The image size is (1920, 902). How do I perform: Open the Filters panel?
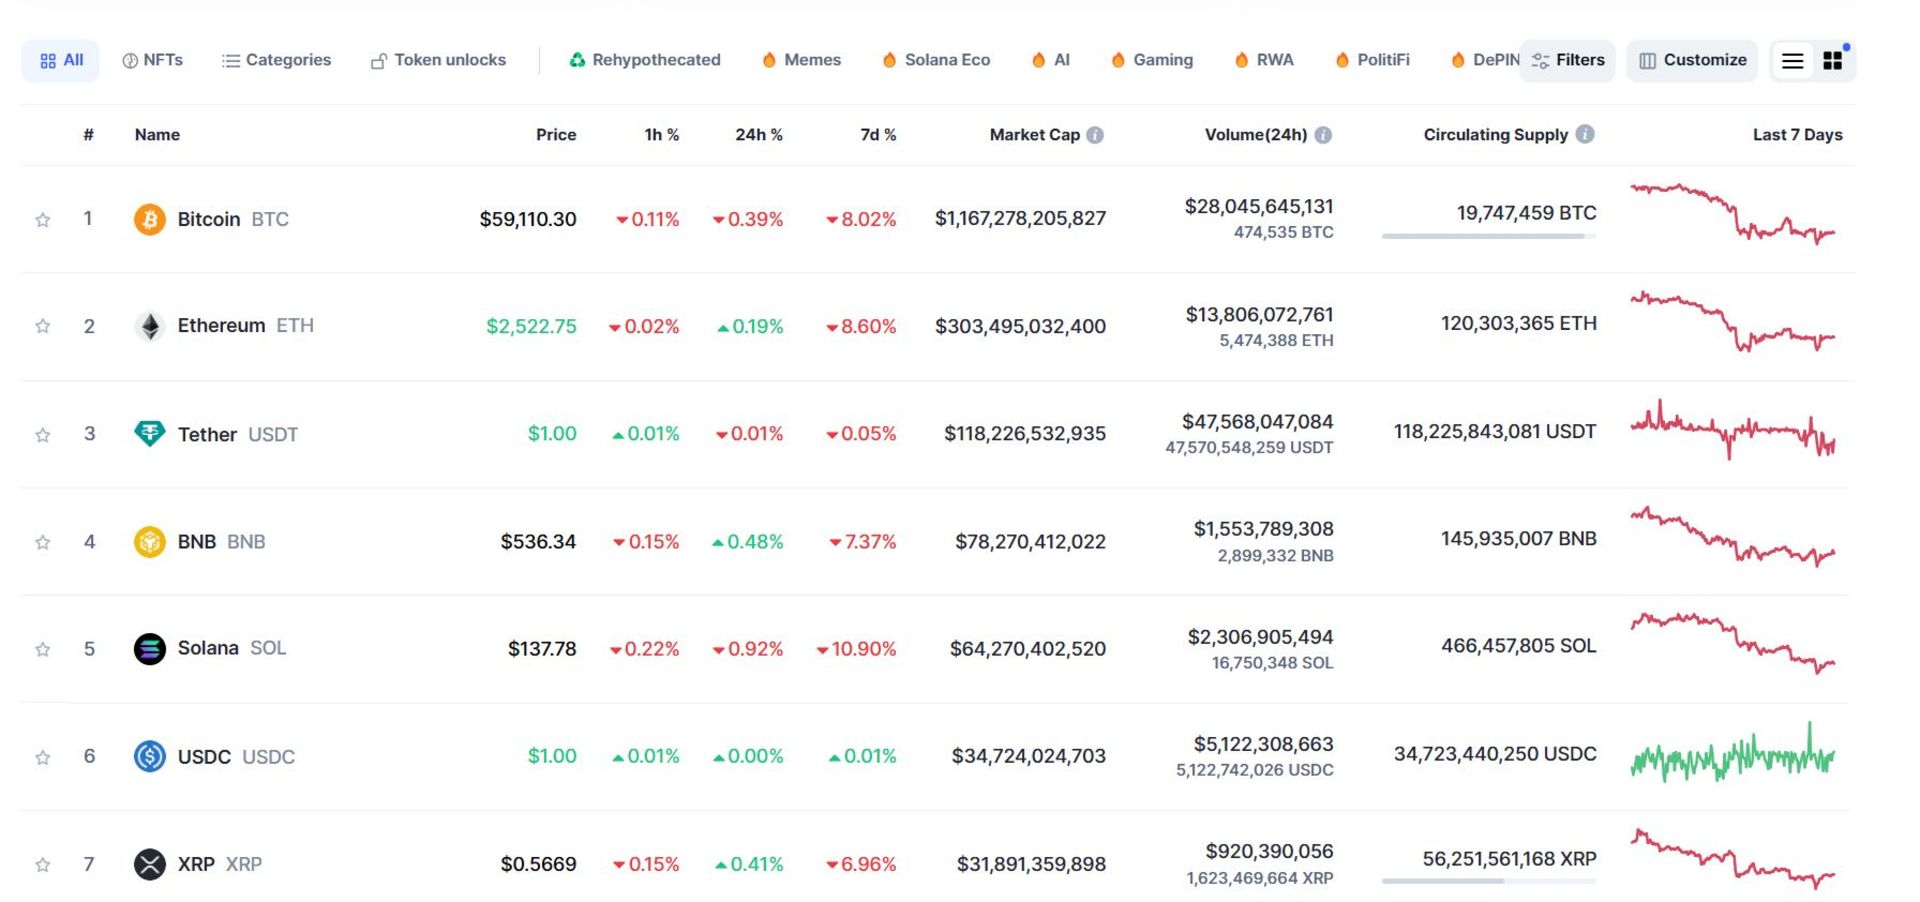[1567, 60]
